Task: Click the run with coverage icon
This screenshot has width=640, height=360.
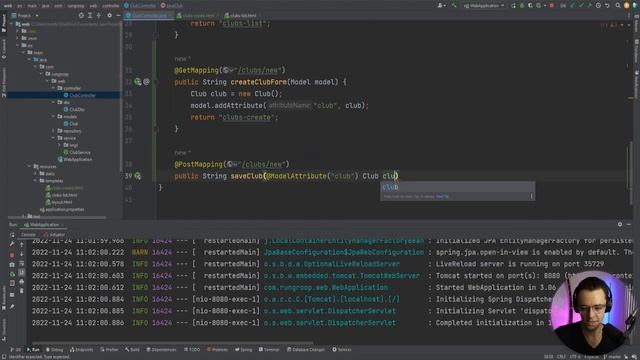Action: click(530, 6)
